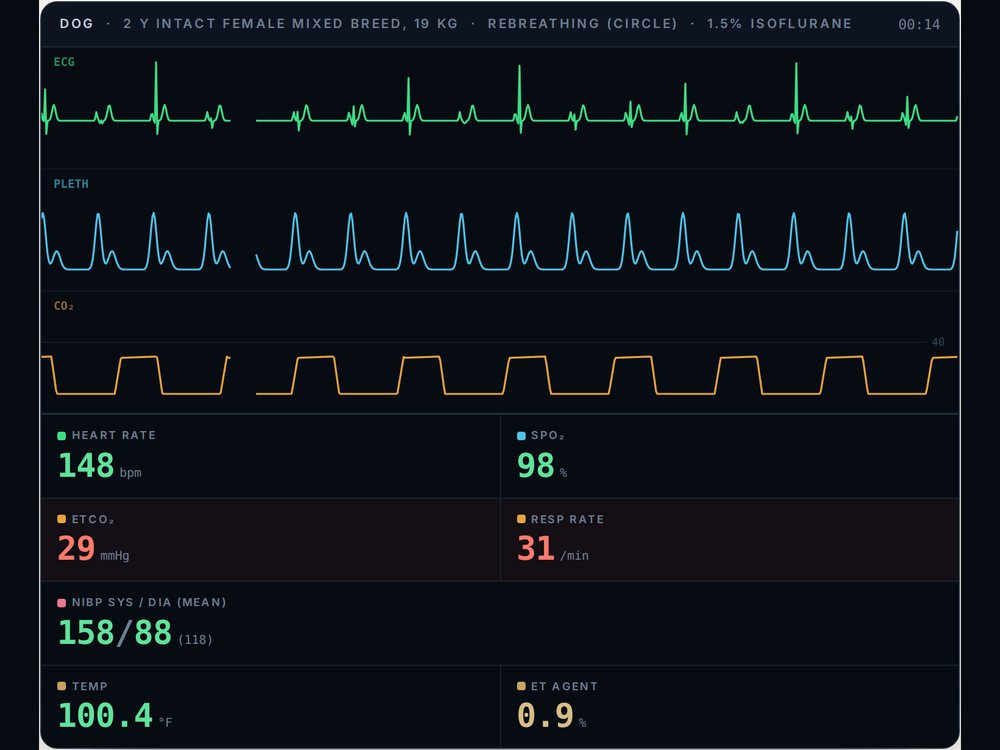Click the ETCO₂ label
Viewport: 1000px width, 750px height.
coord(93,519)
